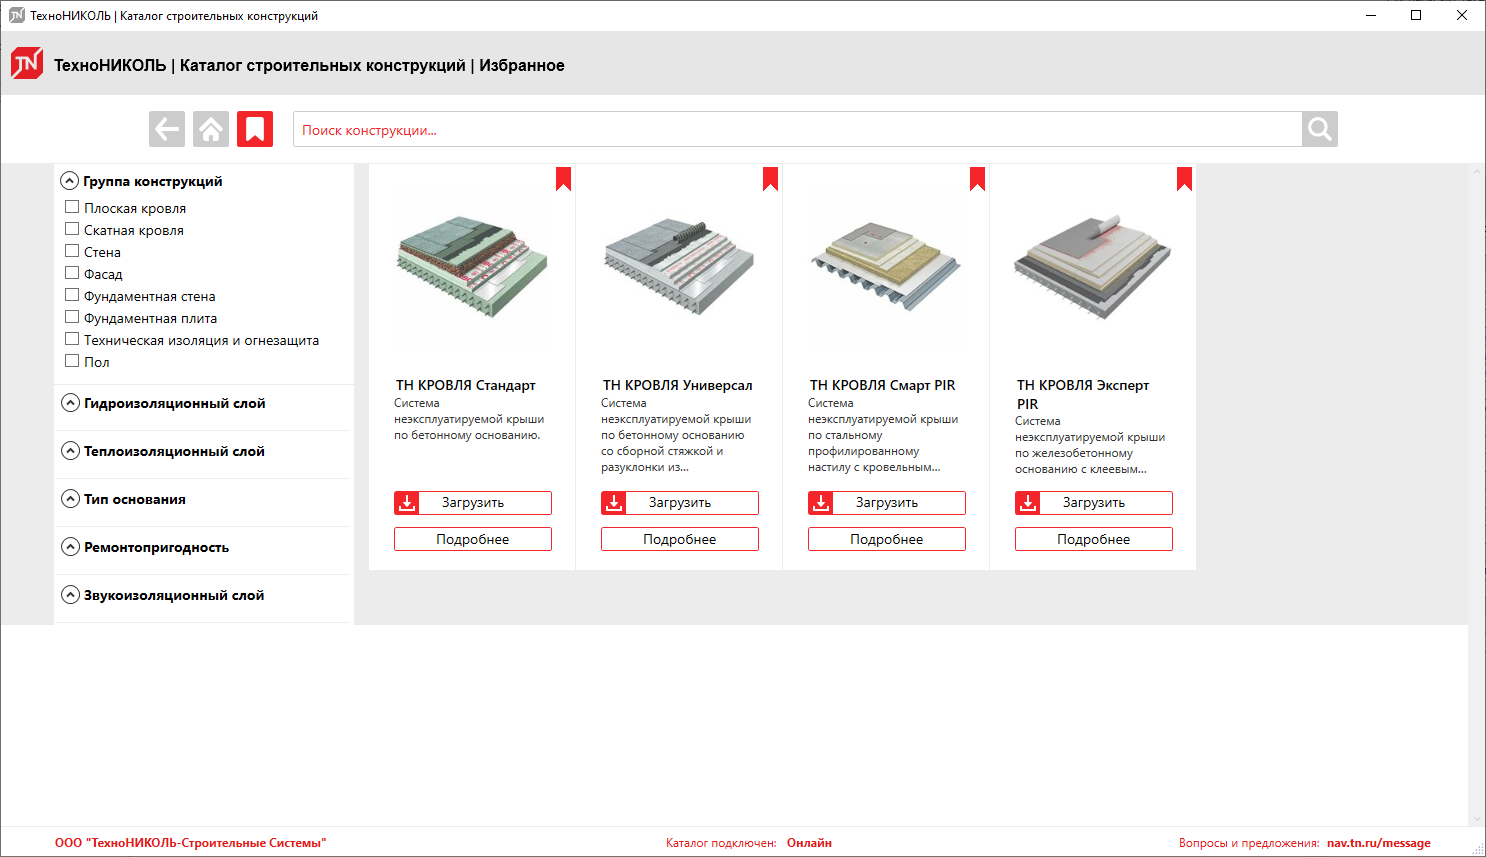Screen dimensions: 1486x857
Task: Click the back arrow navigation icon
Action: coord(167,129)
